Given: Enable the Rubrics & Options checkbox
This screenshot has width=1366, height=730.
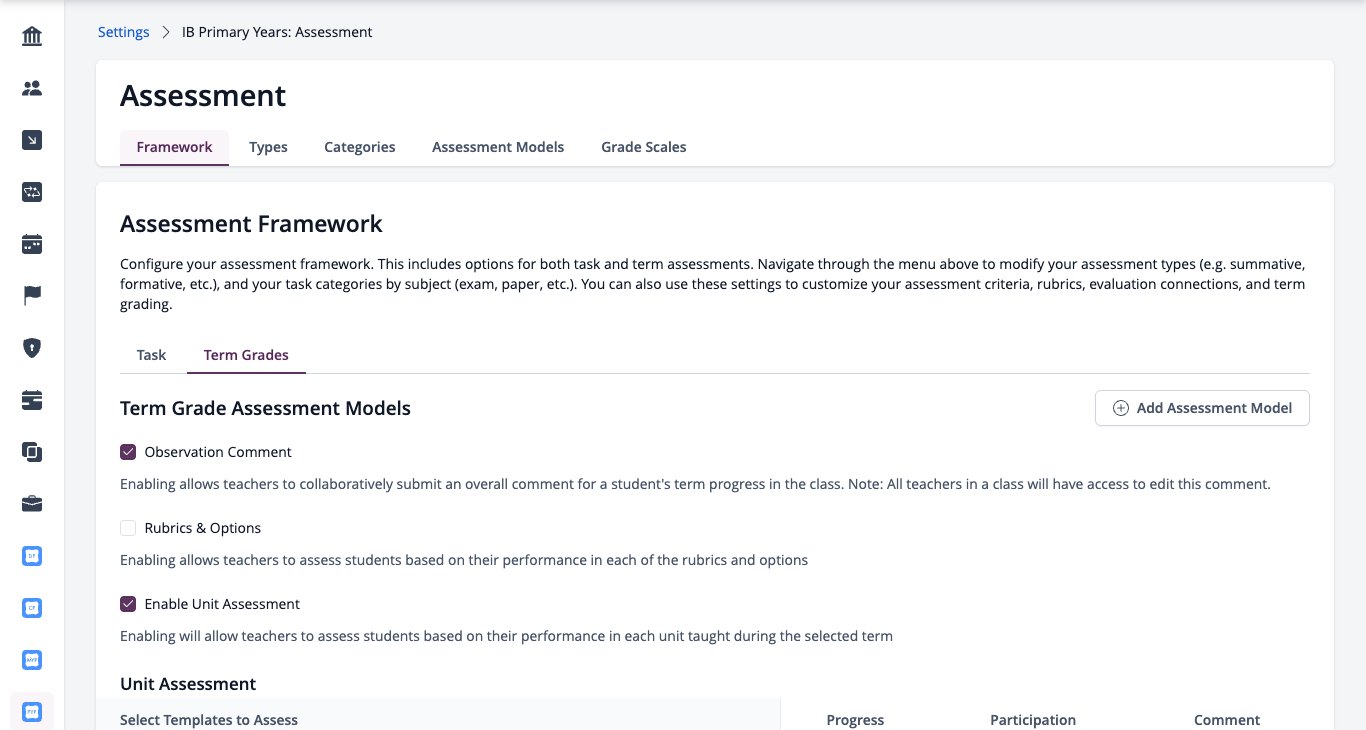Looking at the screenshot, I should 128,528.
